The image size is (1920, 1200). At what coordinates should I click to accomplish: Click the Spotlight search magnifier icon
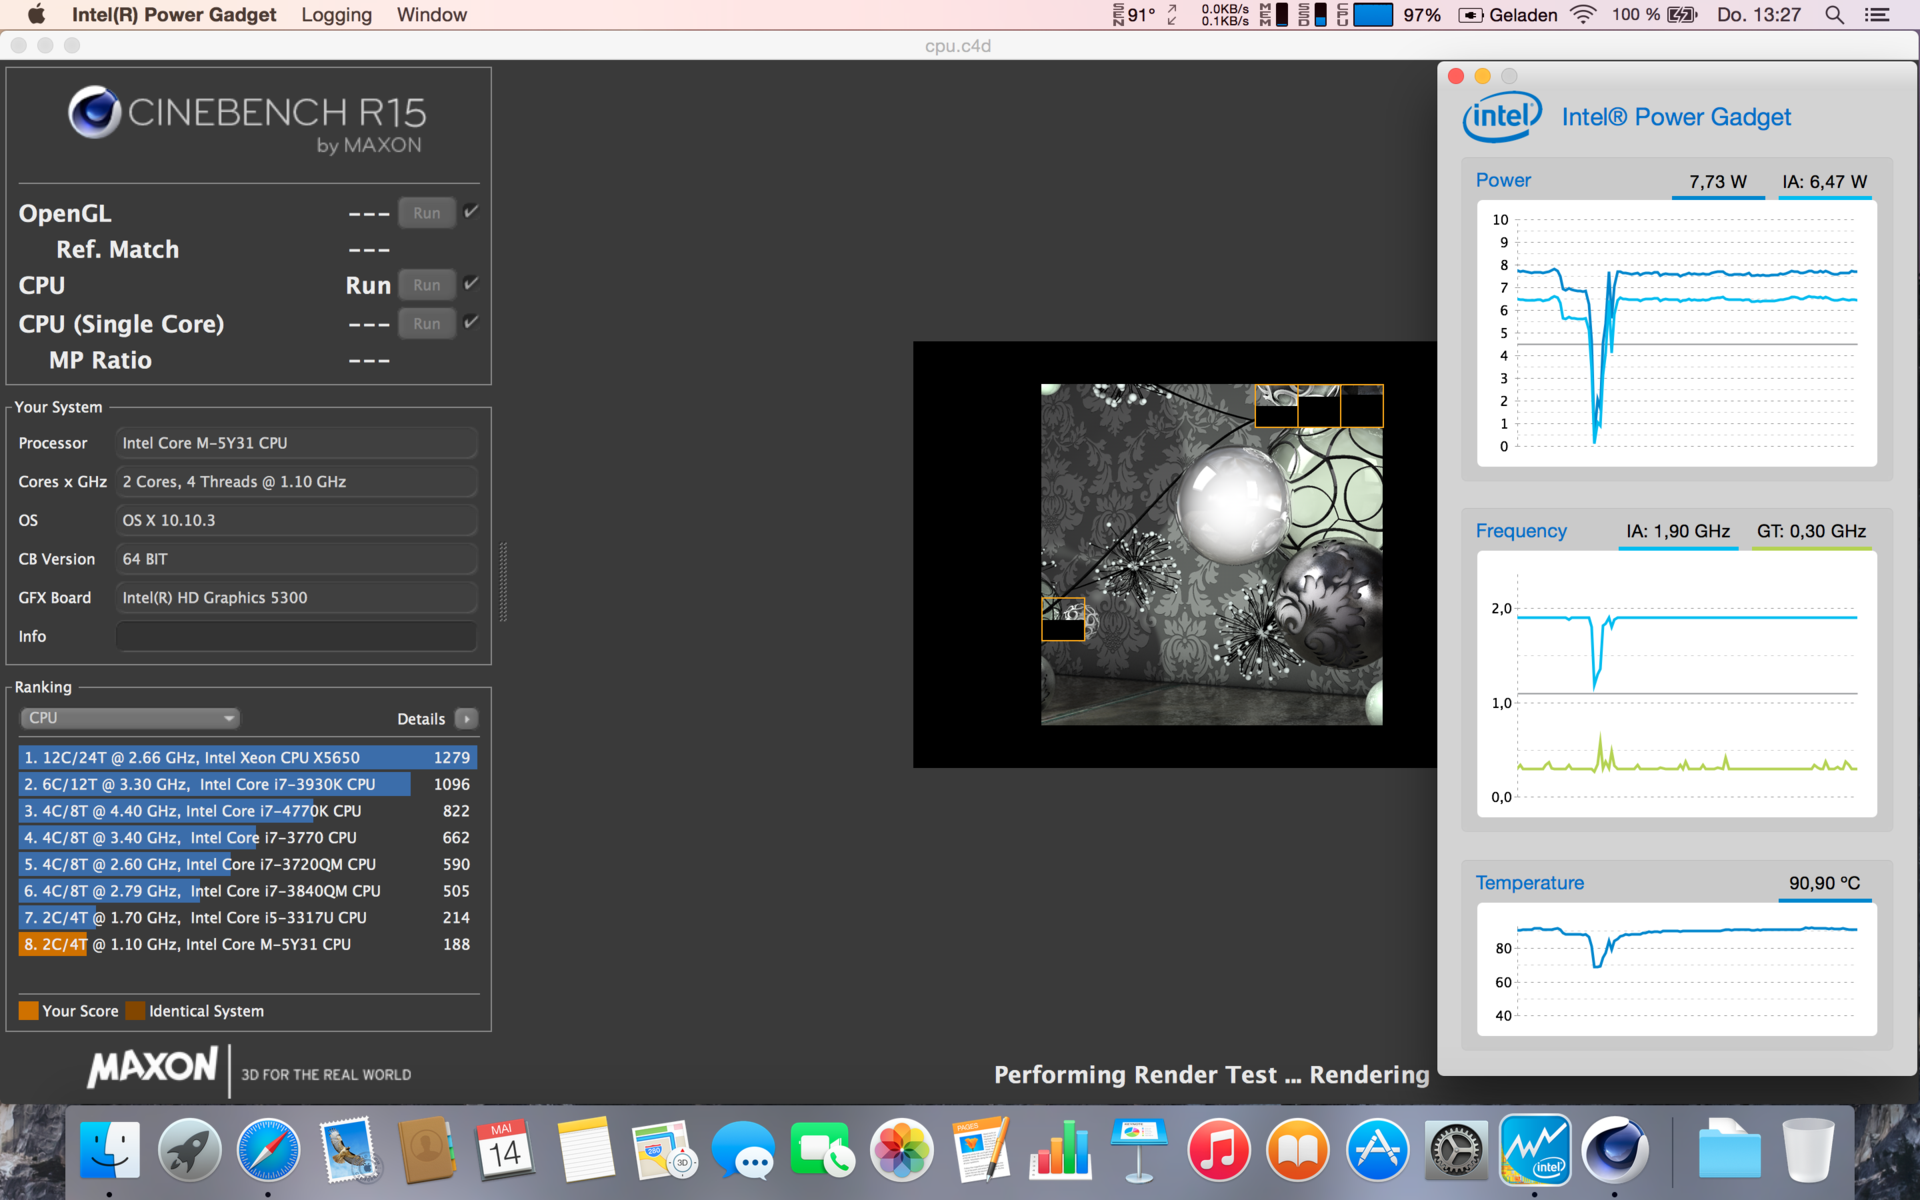pos(1834,15)
